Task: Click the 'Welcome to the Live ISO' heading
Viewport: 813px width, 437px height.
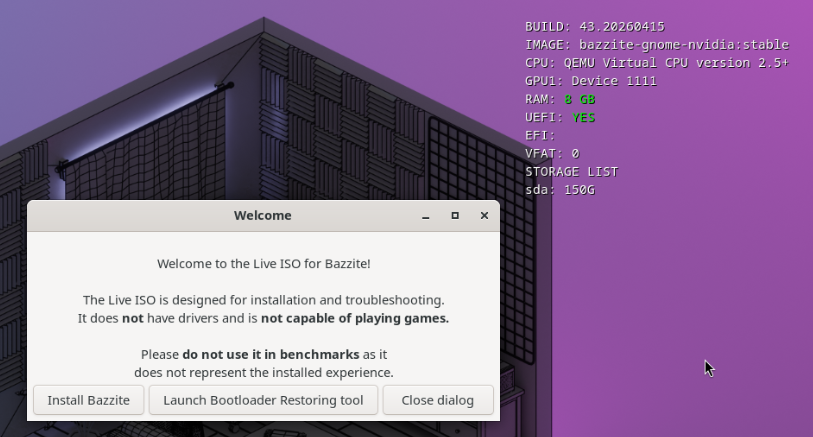Action: pos(263,264)
